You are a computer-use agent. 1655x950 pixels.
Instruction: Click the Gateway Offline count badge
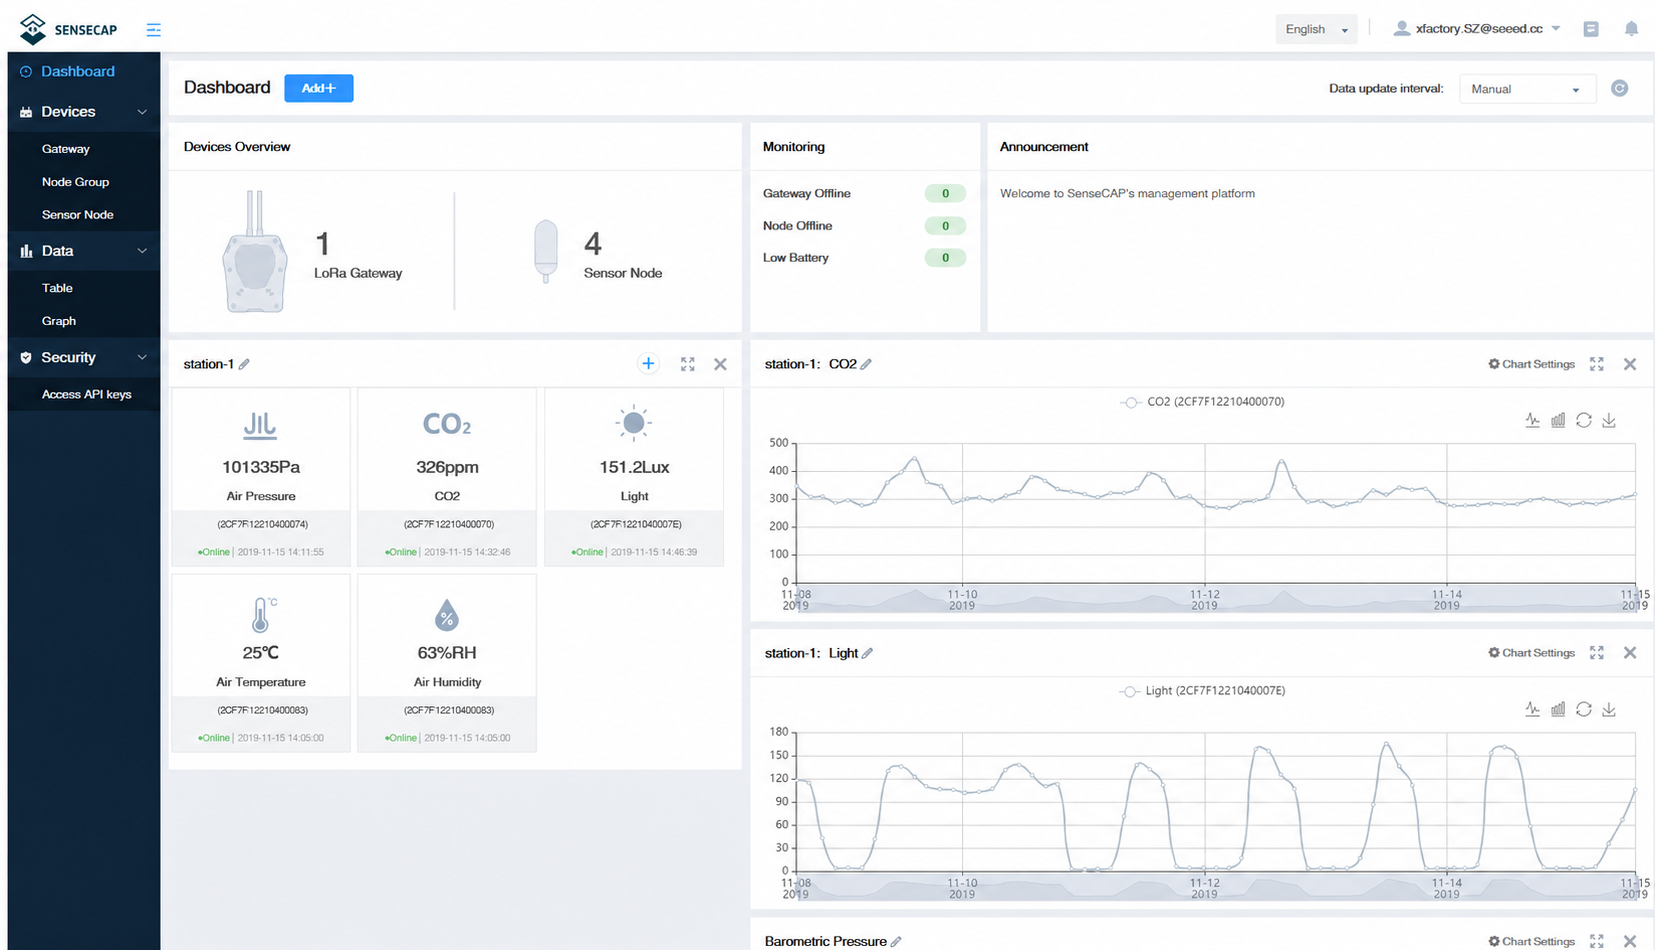point(945,194)
